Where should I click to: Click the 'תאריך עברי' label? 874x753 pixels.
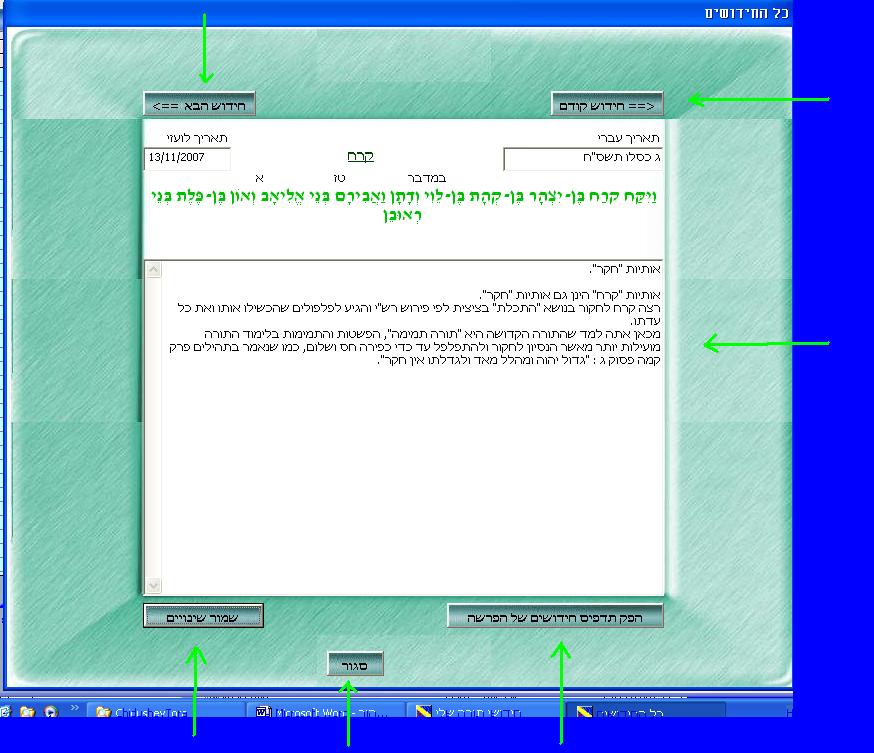point(628,138)
